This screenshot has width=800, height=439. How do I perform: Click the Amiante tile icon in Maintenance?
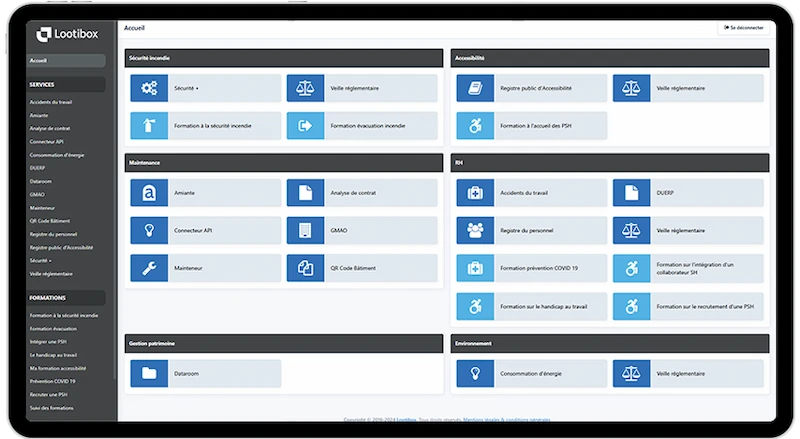tap(149, 192)
